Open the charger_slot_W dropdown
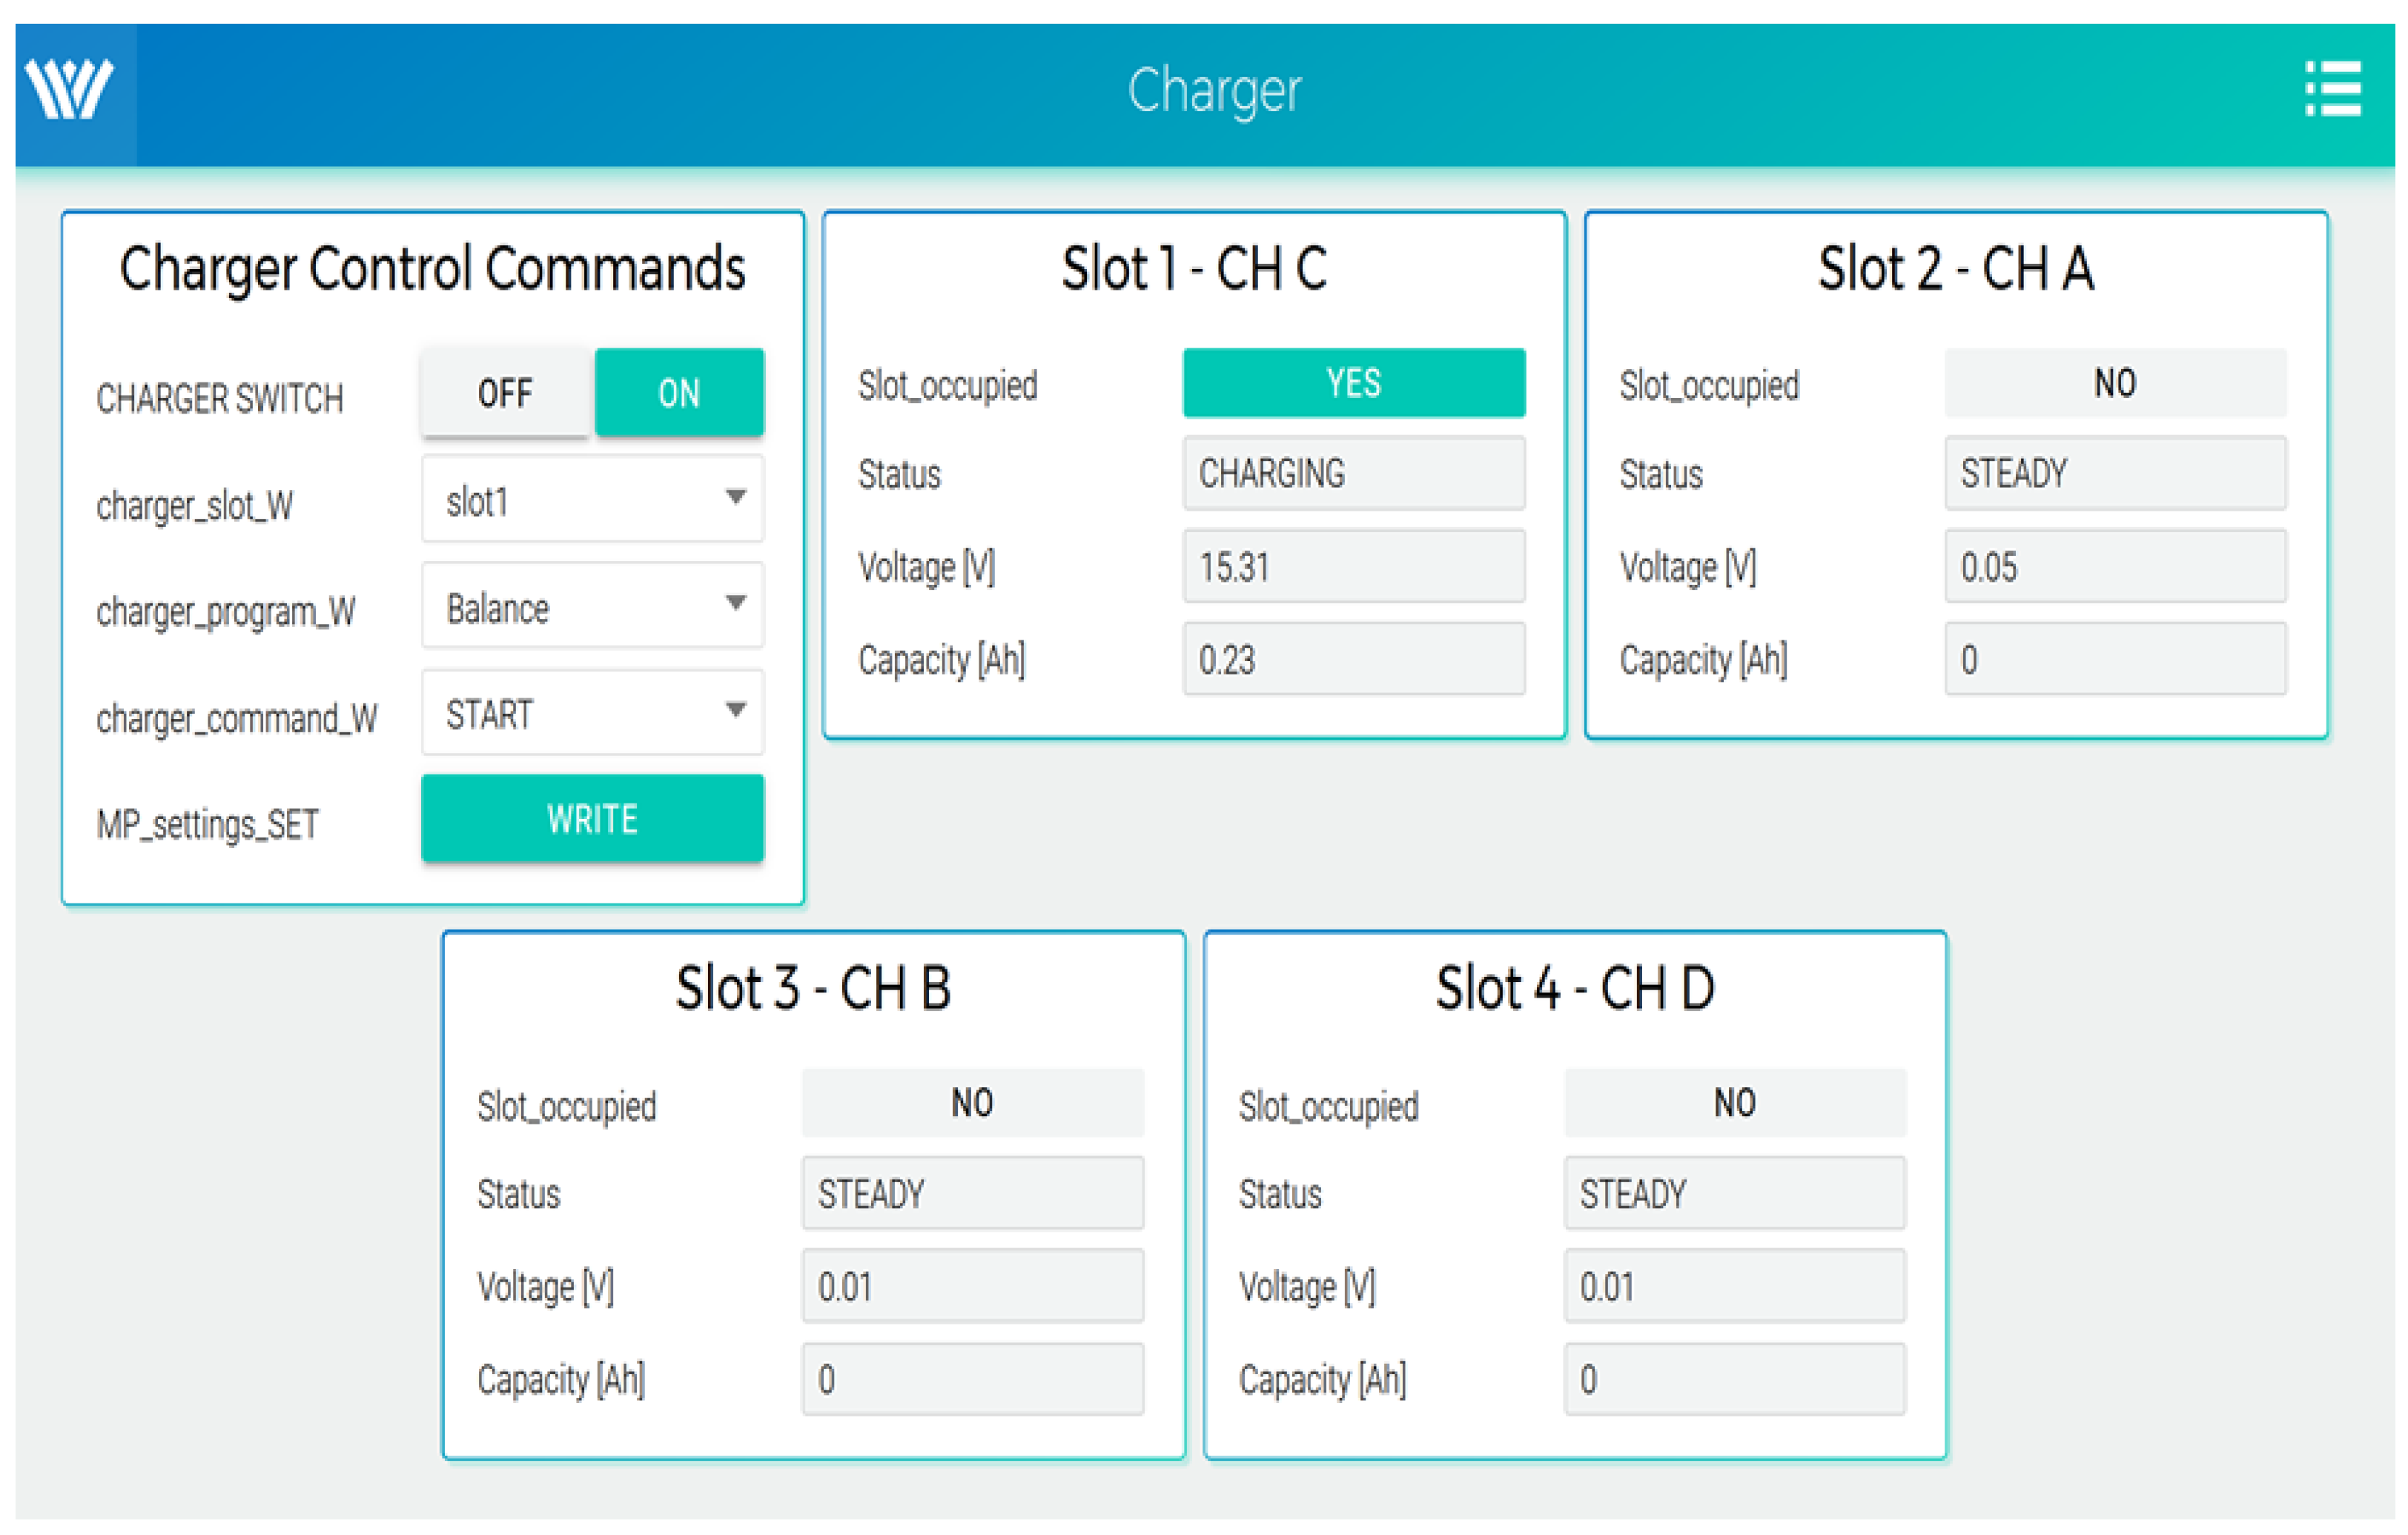Screen dimensions: 2408x1535 [x=592, y=499]
